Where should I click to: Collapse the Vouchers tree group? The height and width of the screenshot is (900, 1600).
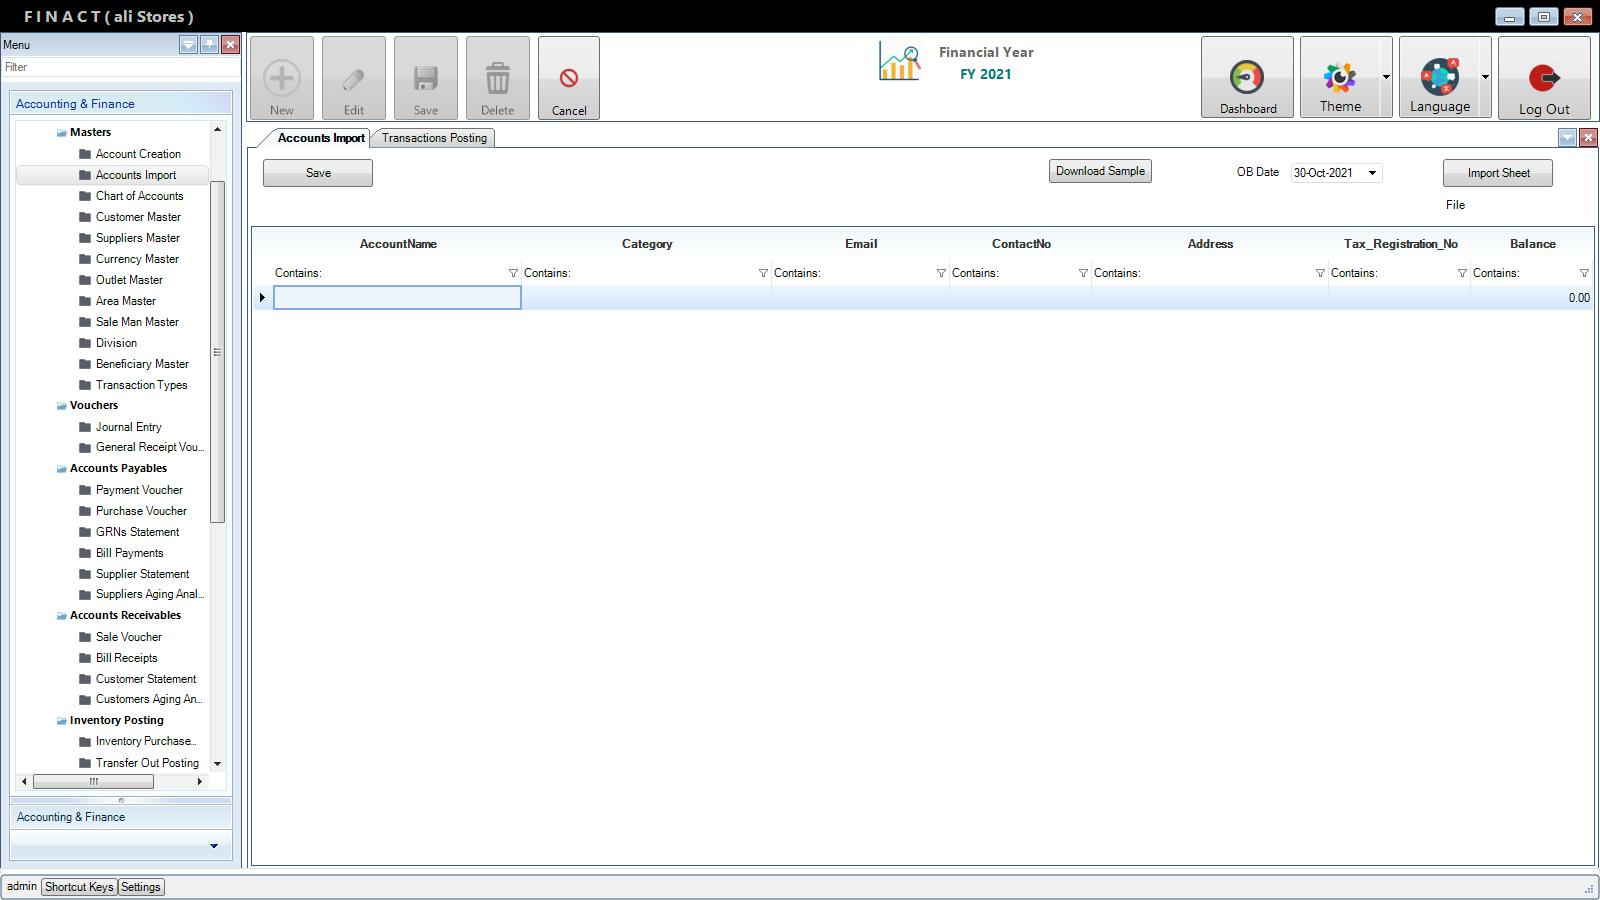click(x=61, y=406)
